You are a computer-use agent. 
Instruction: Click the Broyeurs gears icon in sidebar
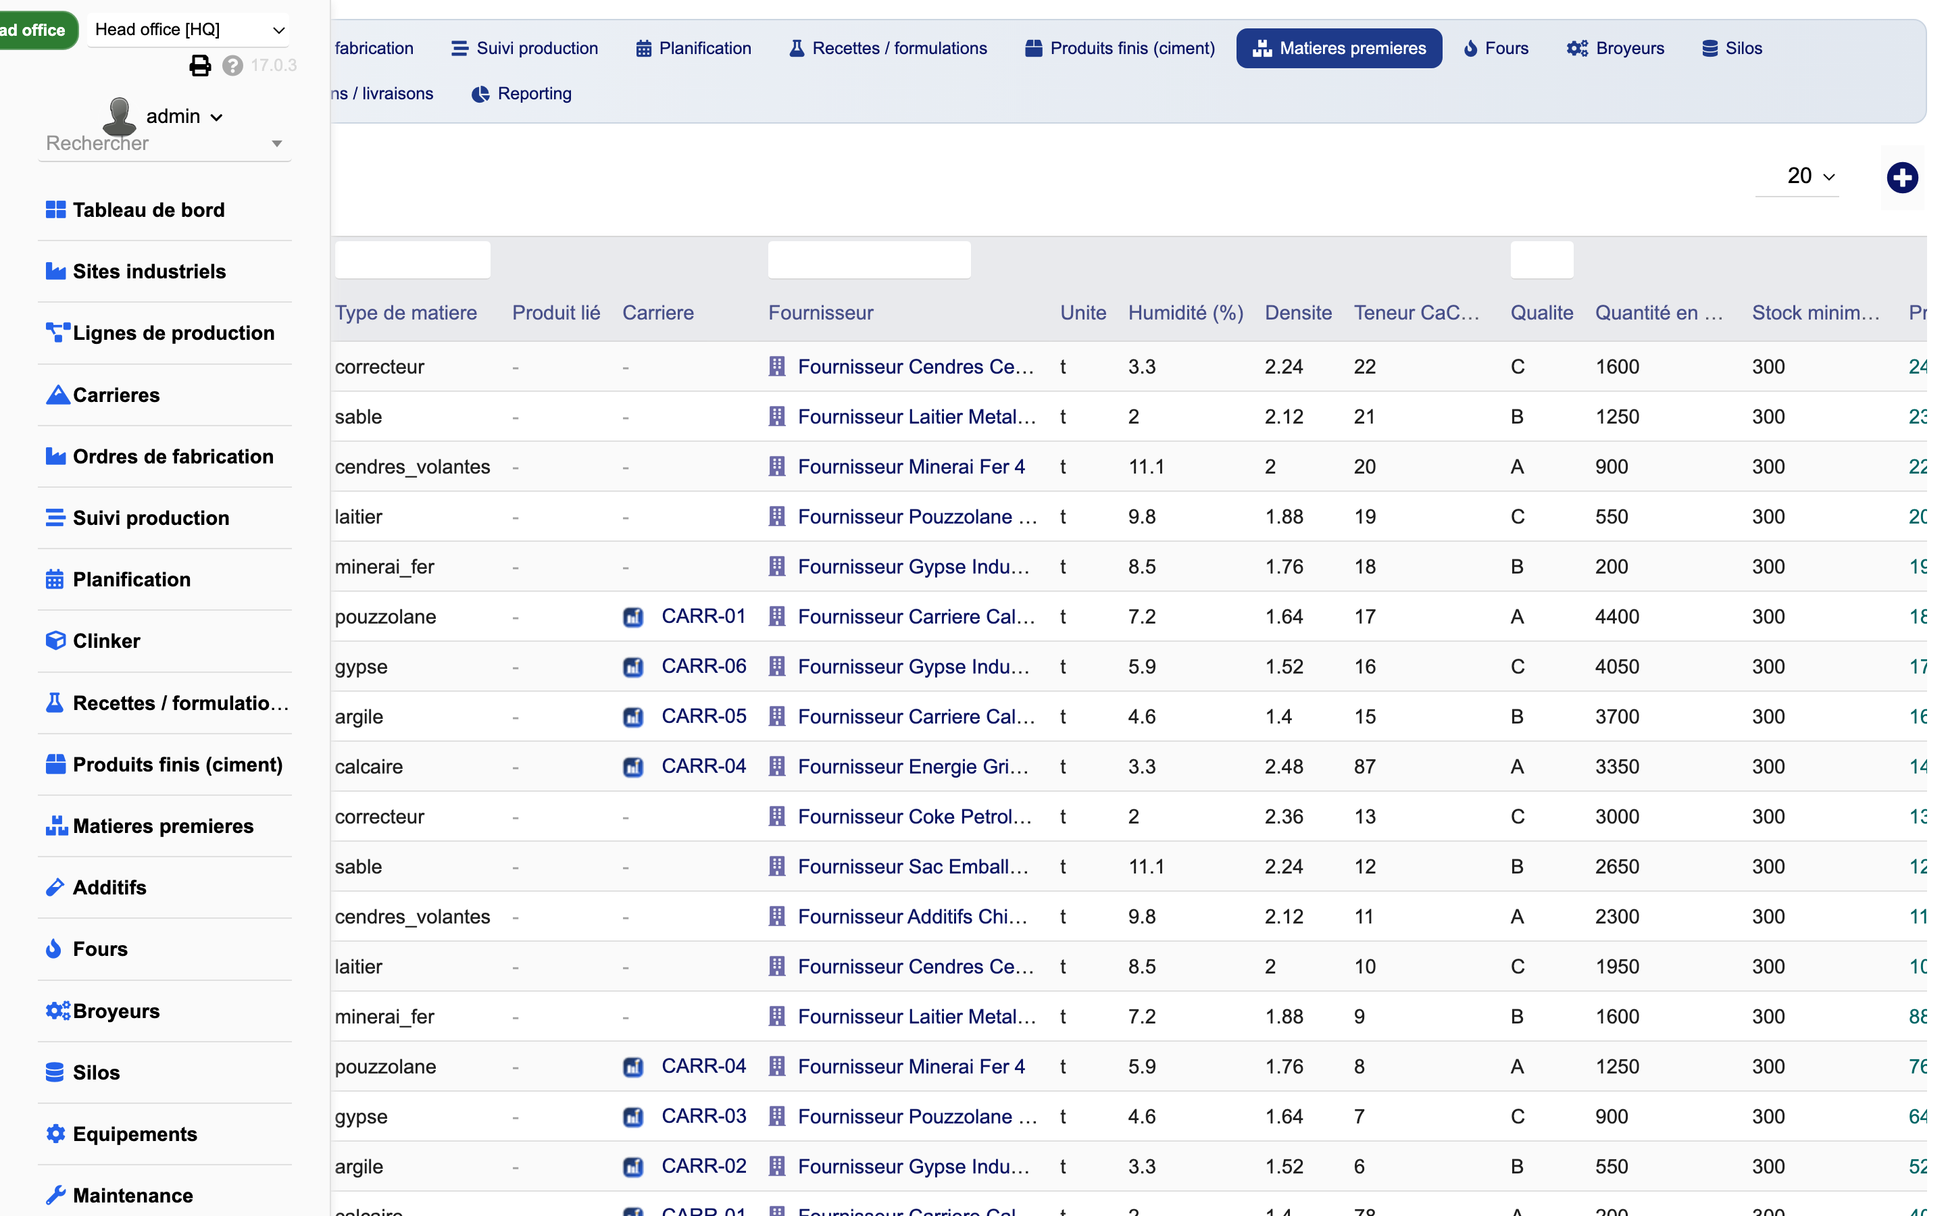pyautogui.click(x=58, y=1011)
